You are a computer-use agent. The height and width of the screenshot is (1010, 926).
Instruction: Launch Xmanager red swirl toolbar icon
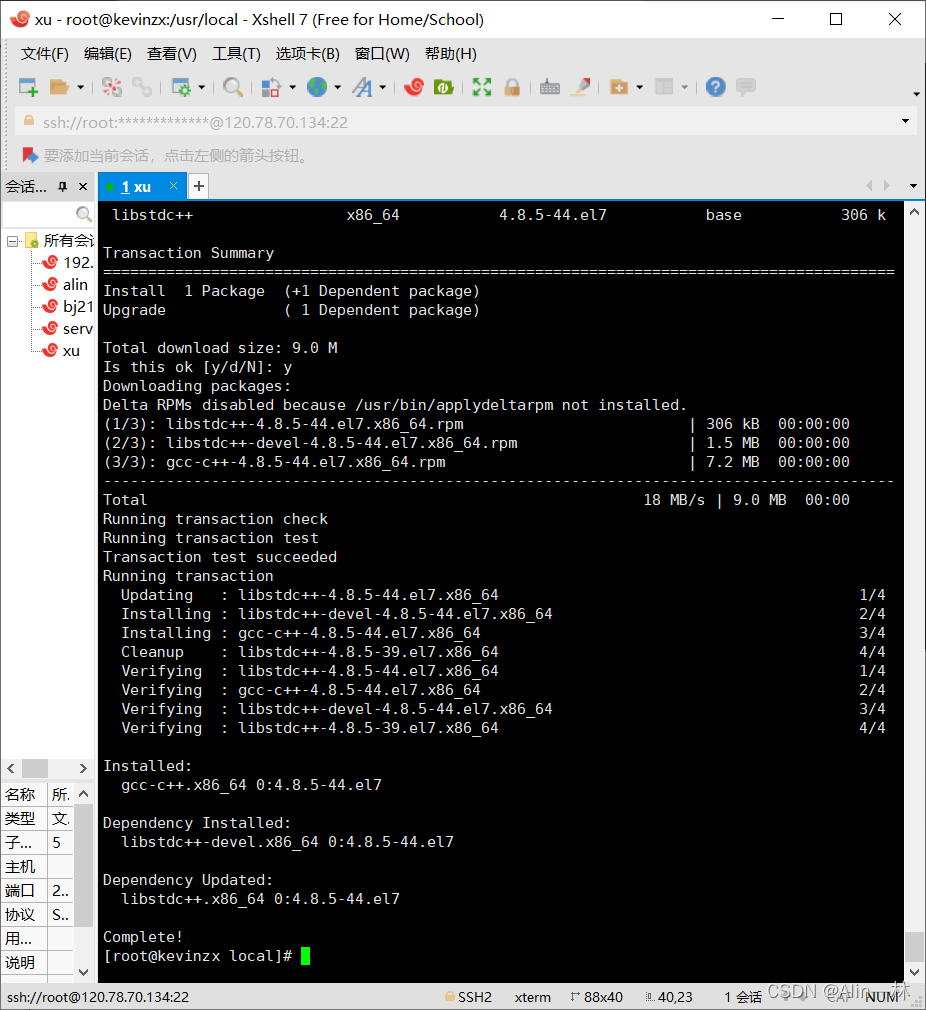tap(413, 87)
